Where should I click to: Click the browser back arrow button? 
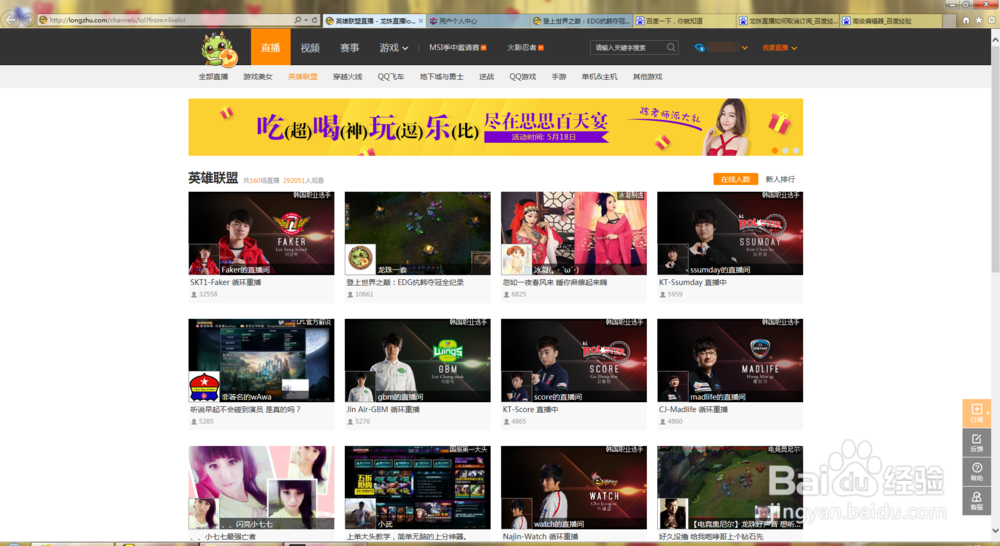[12, 19]
